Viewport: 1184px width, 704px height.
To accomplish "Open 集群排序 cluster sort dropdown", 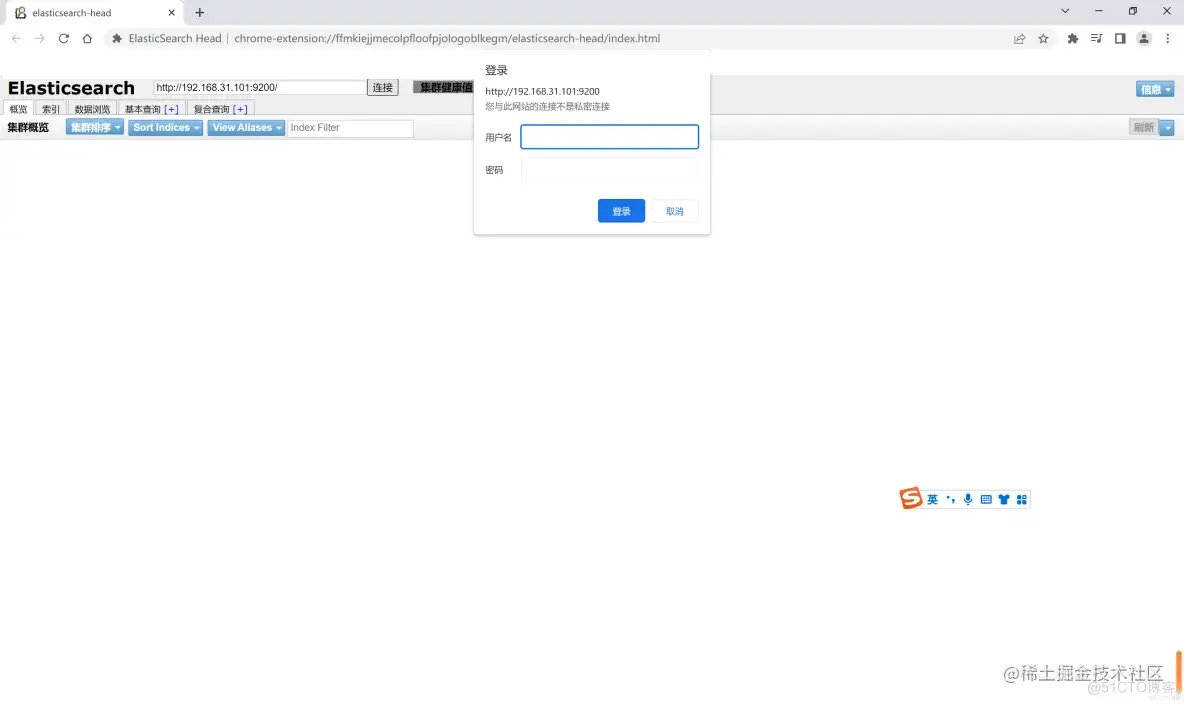I will click(94, 128).
